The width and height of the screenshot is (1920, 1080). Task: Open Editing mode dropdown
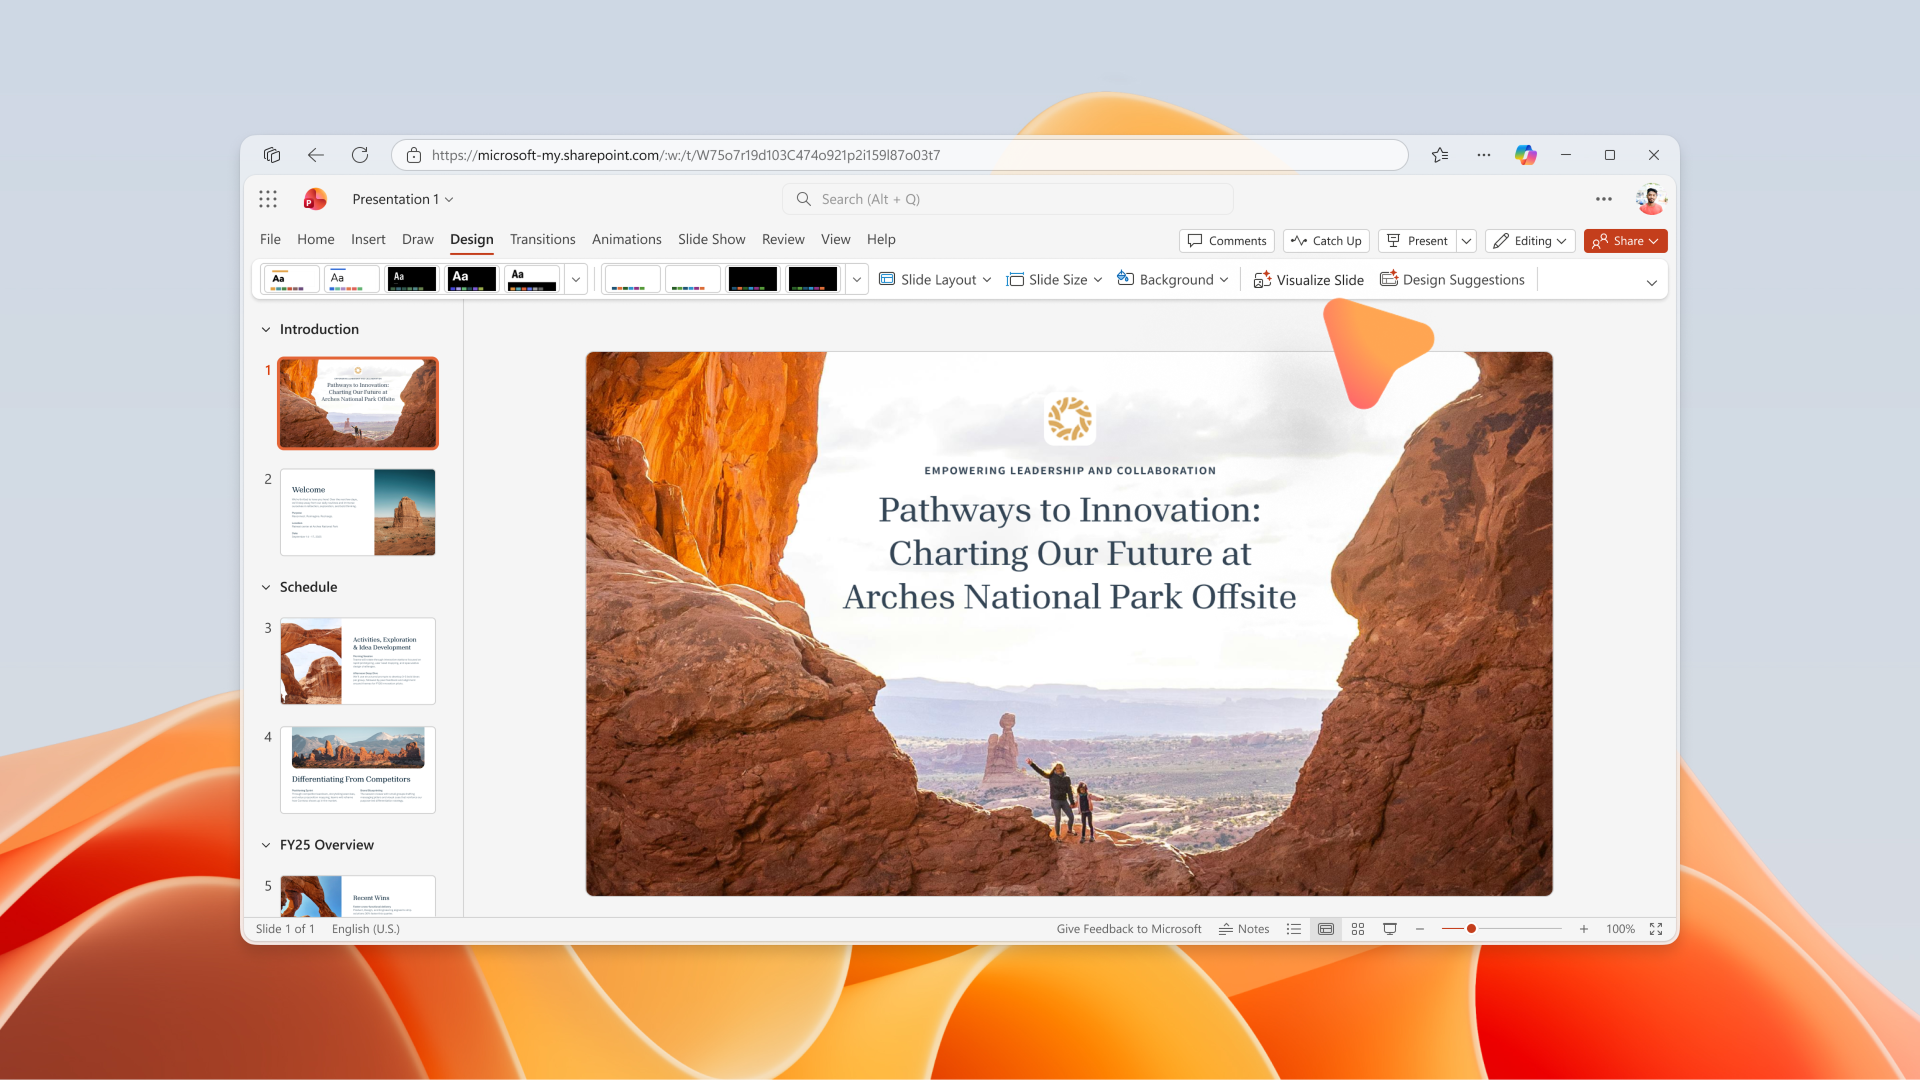[1530, 241]
